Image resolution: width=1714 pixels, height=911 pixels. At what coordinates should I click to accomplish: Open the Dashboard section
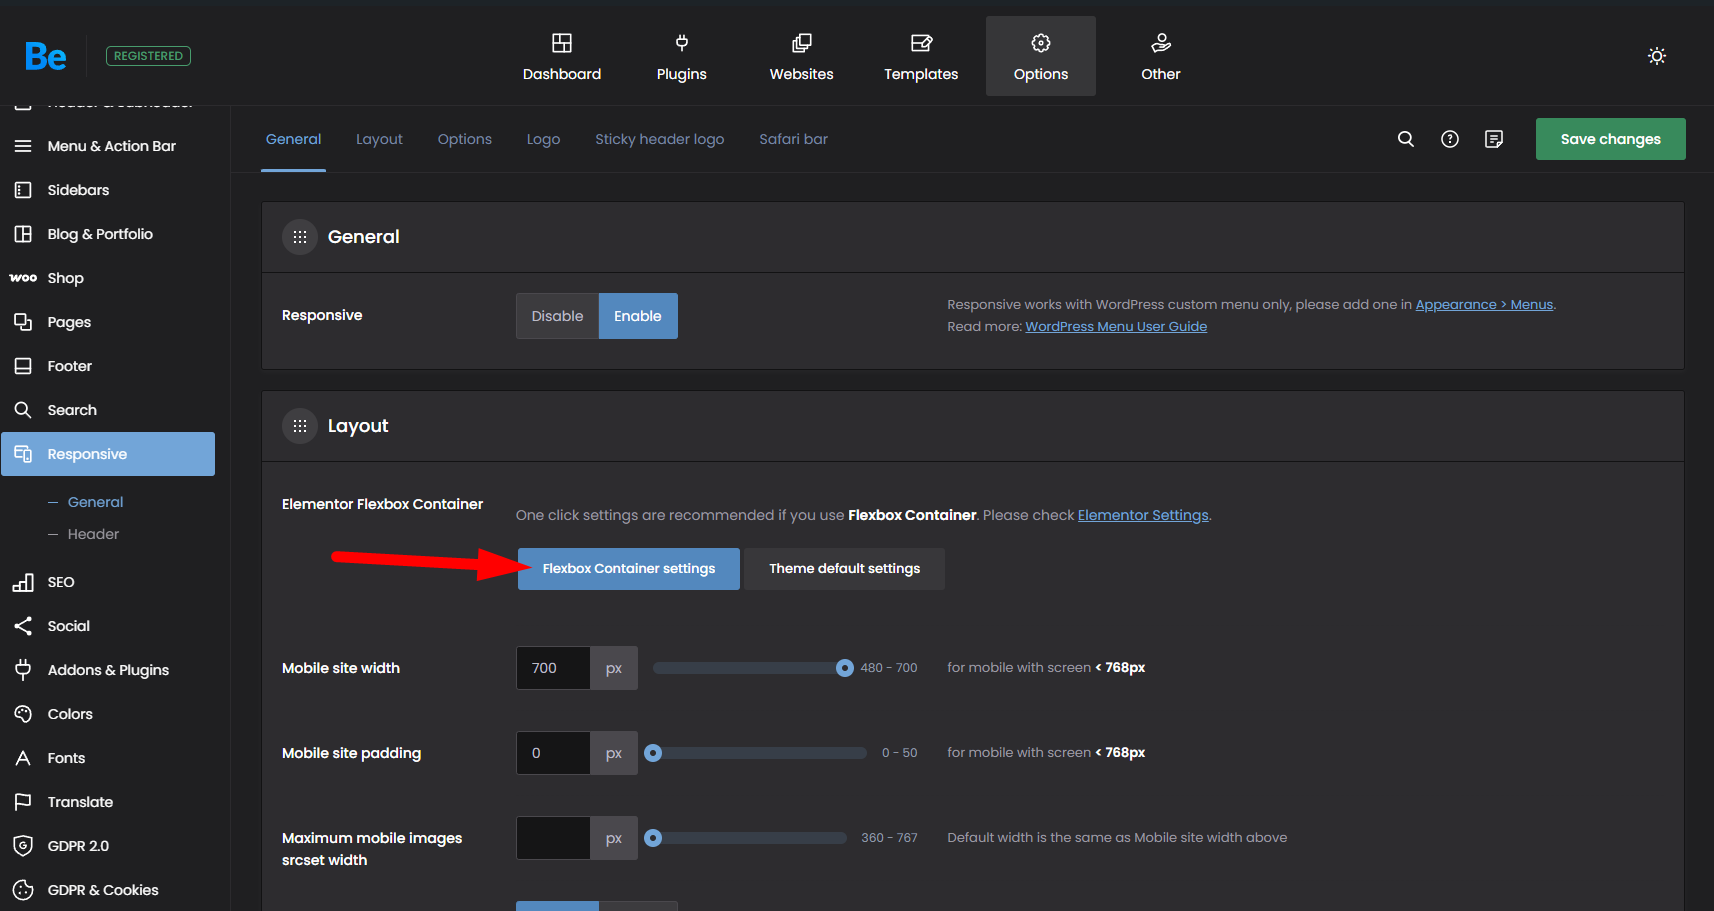click(562, 56)
